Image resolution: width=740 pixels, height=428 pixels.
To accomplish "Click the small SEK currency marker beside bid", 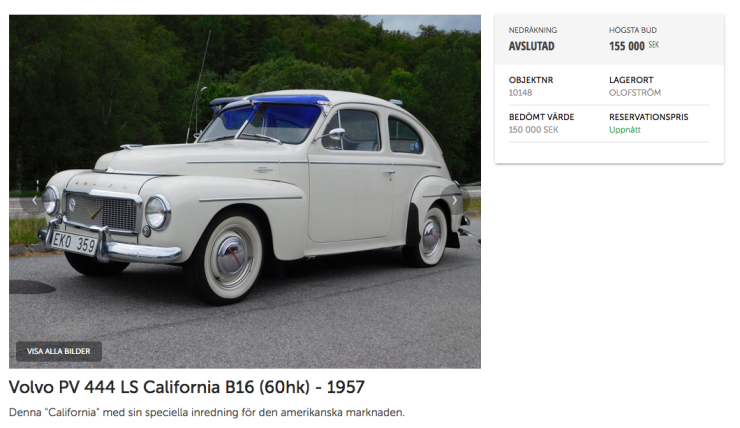I will [654, 45].
